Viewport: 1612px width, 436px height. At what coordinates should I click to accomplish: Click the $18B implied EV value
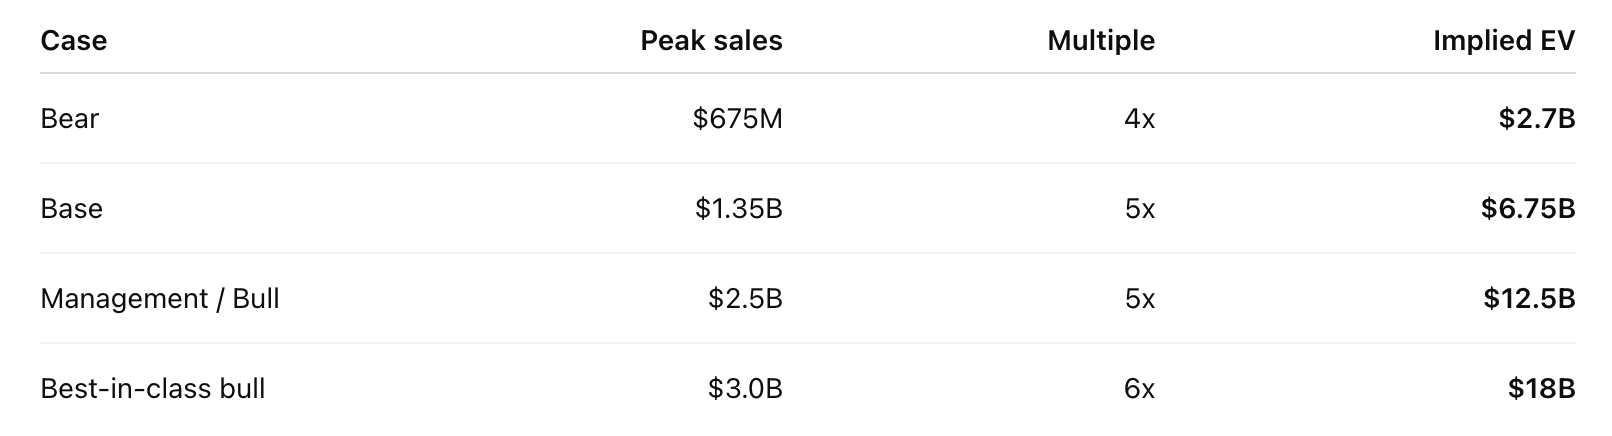[x=1541, y=389]
